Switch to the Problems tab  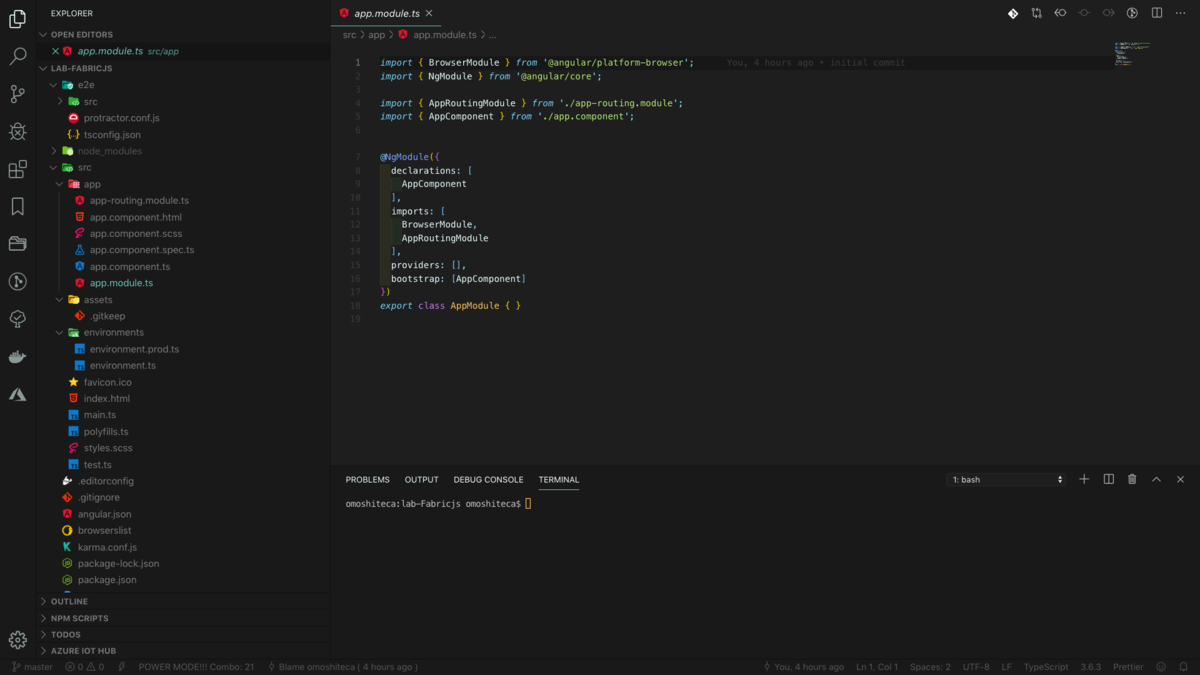(368, 480)
